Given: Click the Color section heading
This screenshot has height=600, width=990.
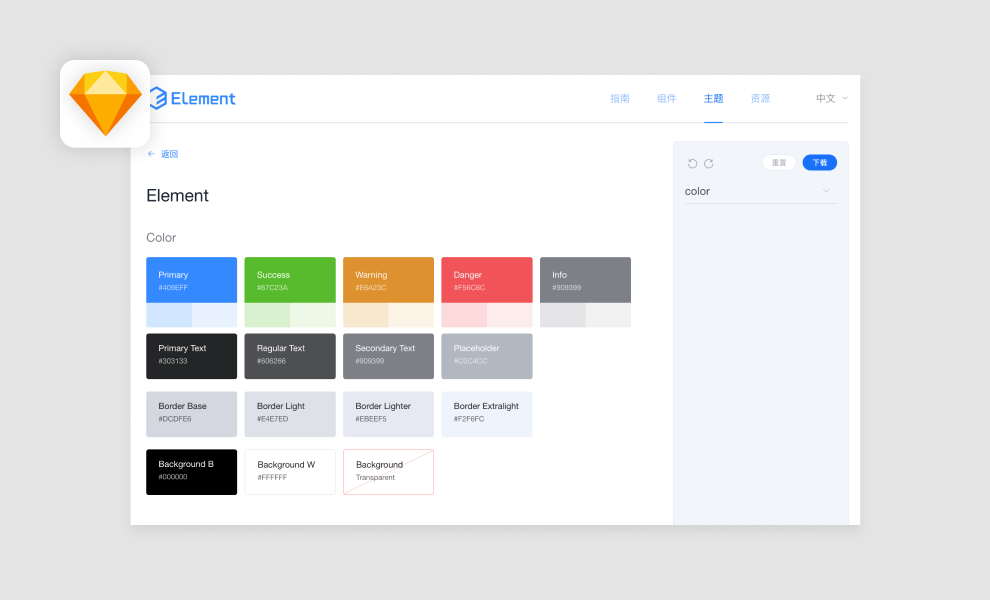Looking at the screenshot, I should coord(161,237).
